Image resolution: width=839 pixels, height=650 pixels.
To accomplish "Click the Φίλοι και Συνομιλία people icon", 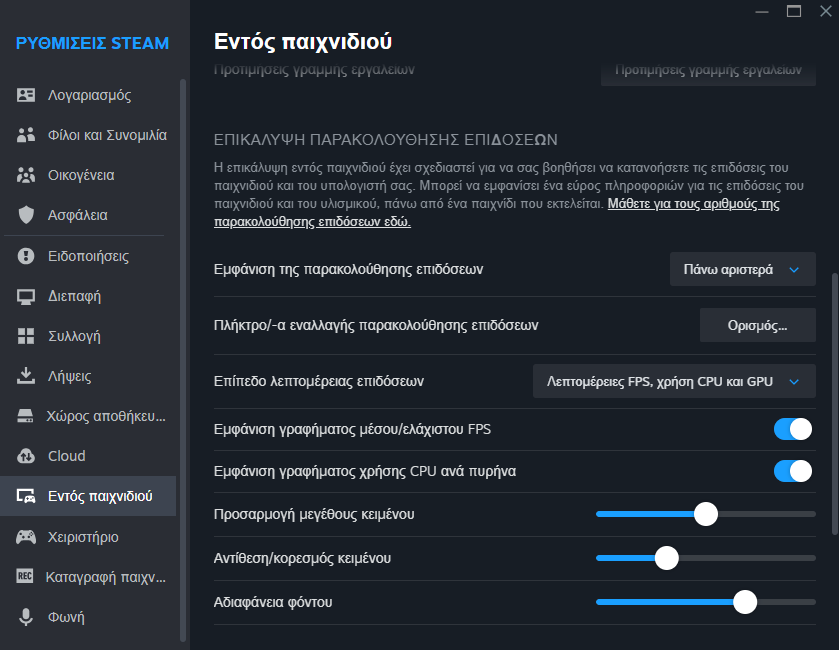I will point(27,135).
